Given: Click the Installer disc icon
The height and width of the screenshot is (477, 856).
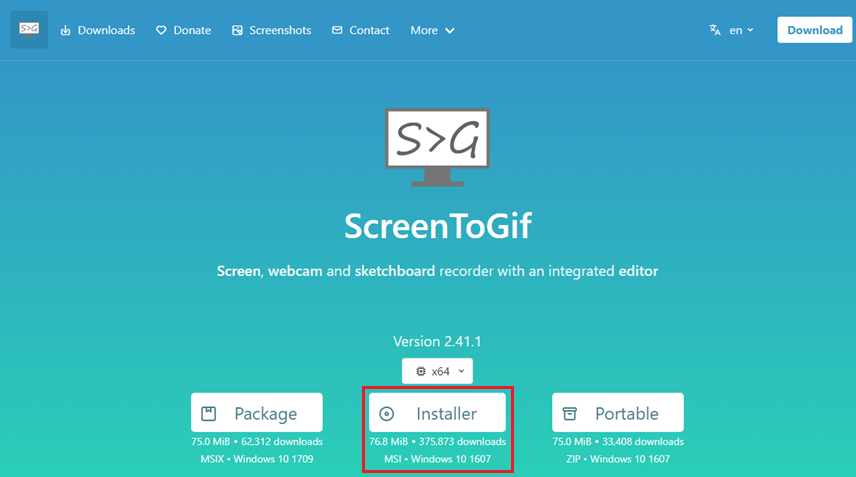Looking at the screenshot, I should [x=387, y=414].
